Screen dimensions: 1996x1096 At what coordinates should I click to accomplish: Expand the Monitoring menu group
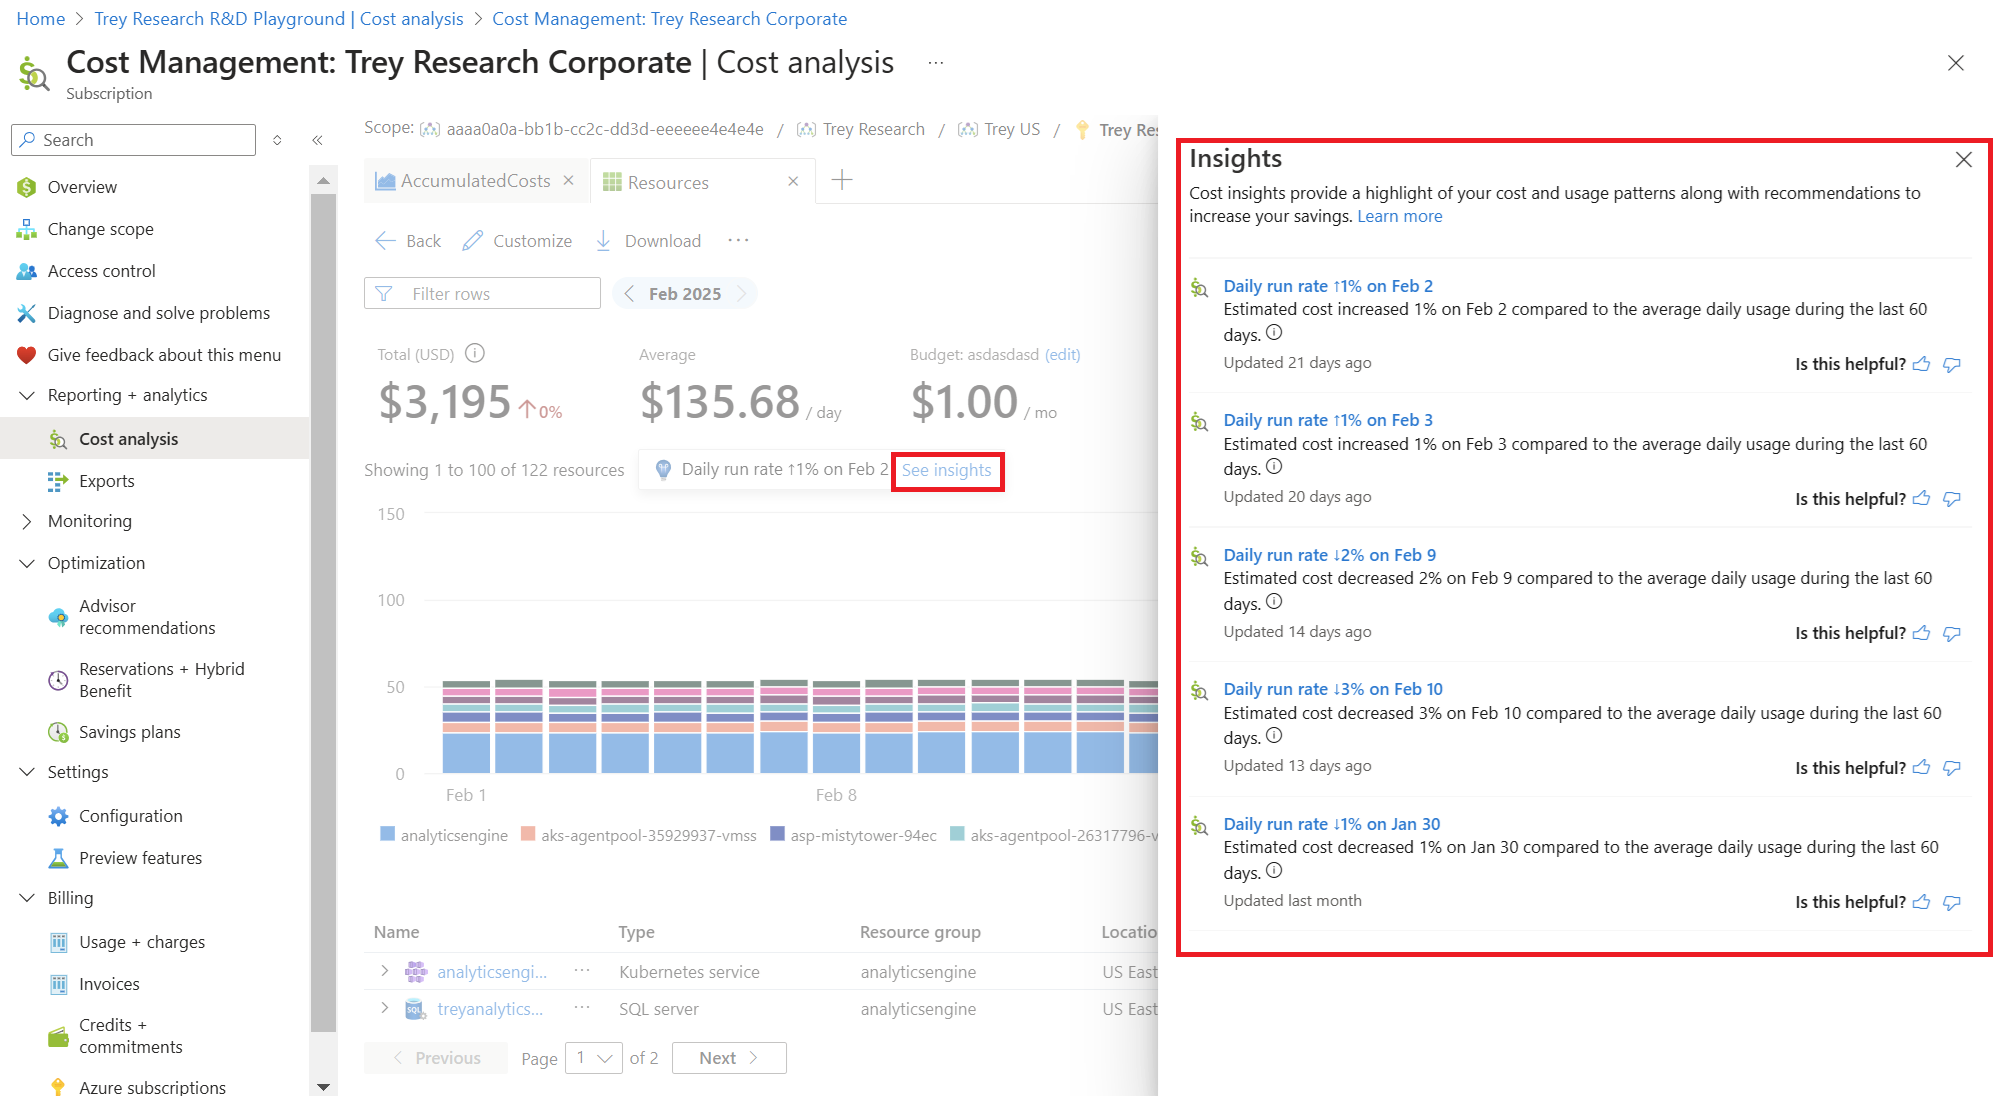(x=27, y=521)
